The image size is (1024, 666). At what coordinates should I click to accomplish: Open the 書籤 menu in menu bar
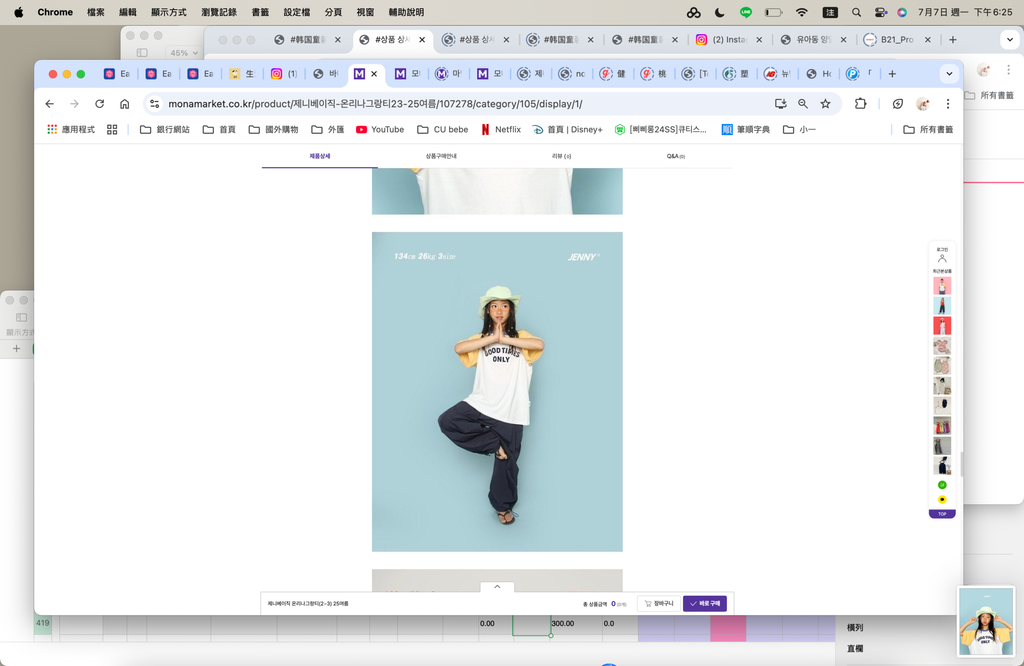pos(260,12)
